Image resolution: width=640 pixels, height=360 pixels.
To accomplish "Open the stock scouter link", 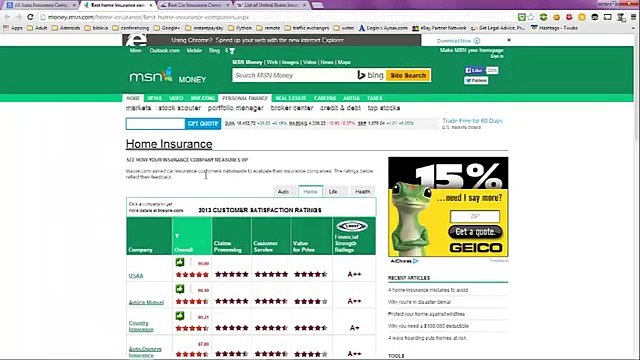I will pyautogui.click(x=180, y=108).
